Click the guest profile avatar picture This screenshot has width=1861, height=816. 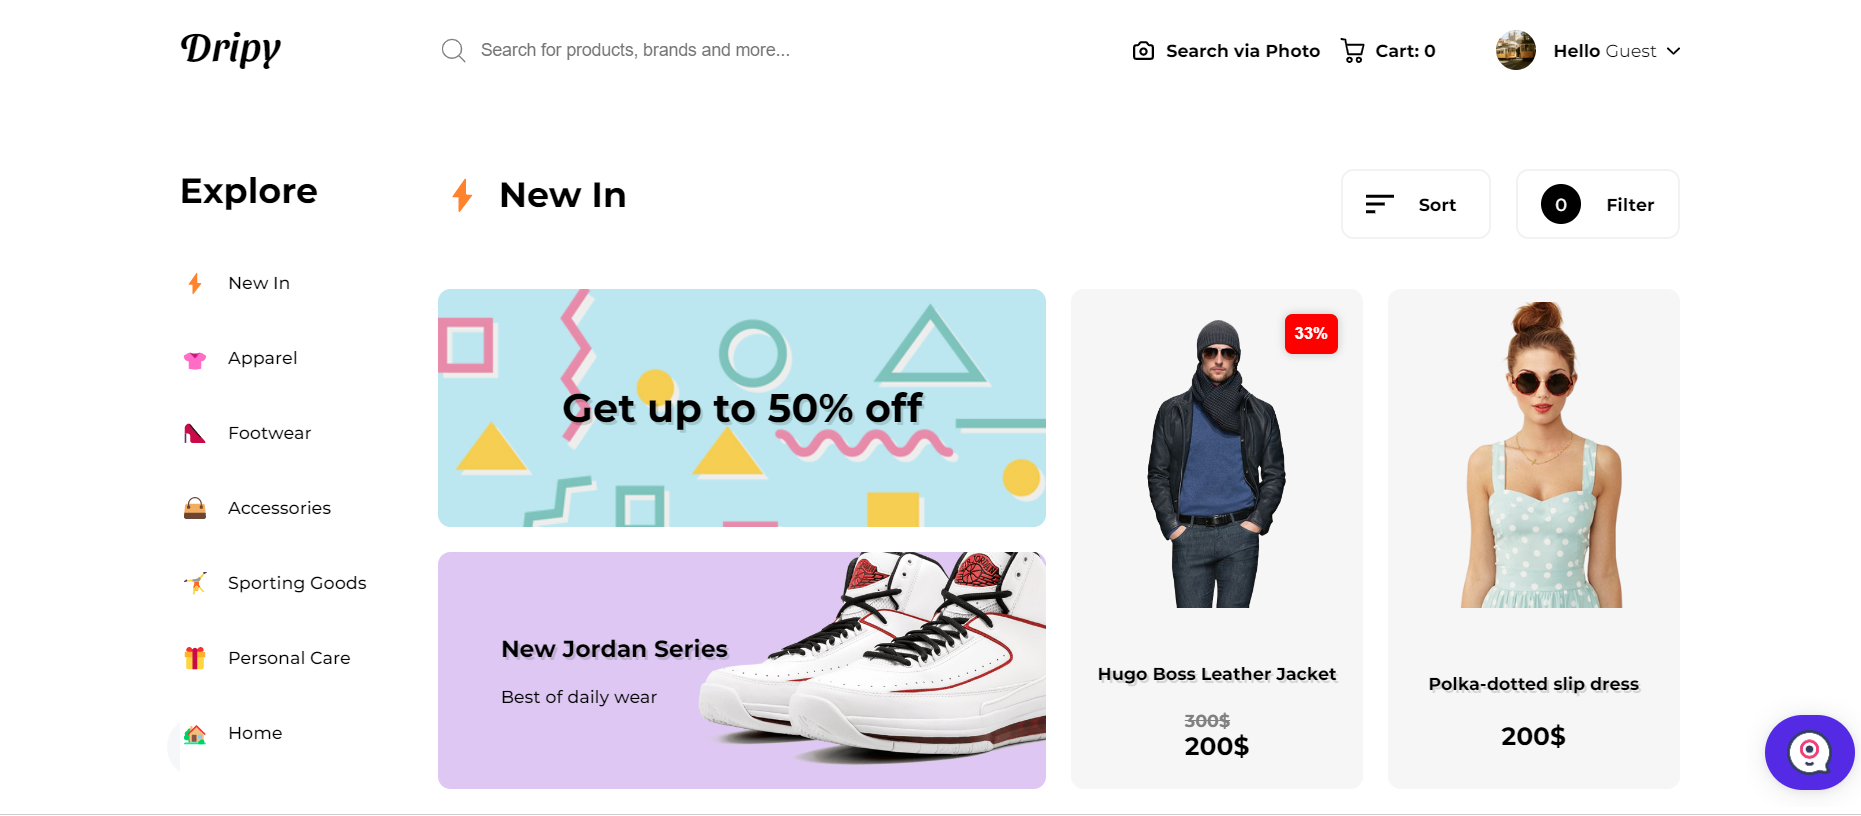click(1515, 50)
